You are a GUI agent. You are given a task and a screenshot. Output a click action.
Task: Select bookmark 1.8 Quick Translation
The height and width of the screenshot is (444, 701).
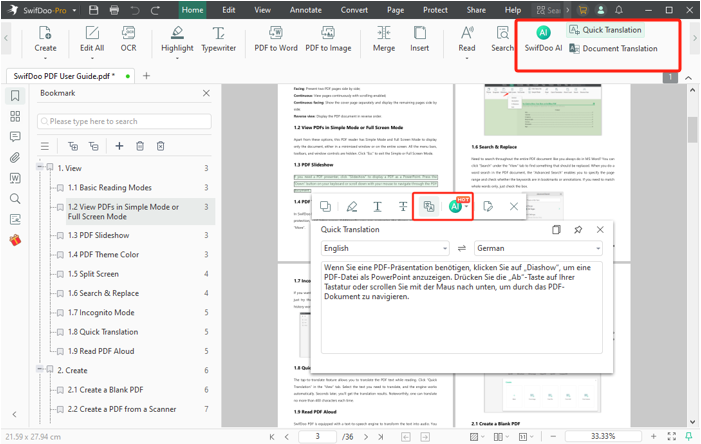point(103,332)
